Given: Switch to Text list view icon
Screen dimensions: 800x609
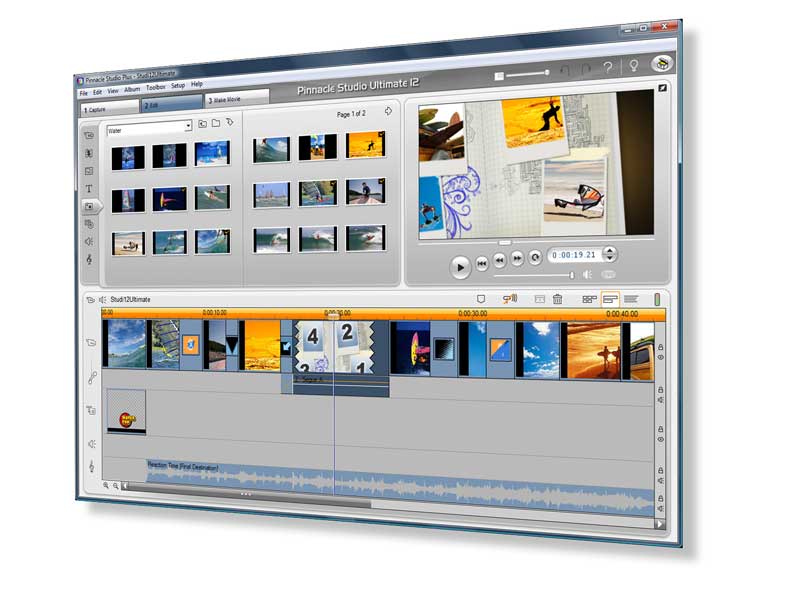Looking at the screenshot, I should tap(631, 298).
